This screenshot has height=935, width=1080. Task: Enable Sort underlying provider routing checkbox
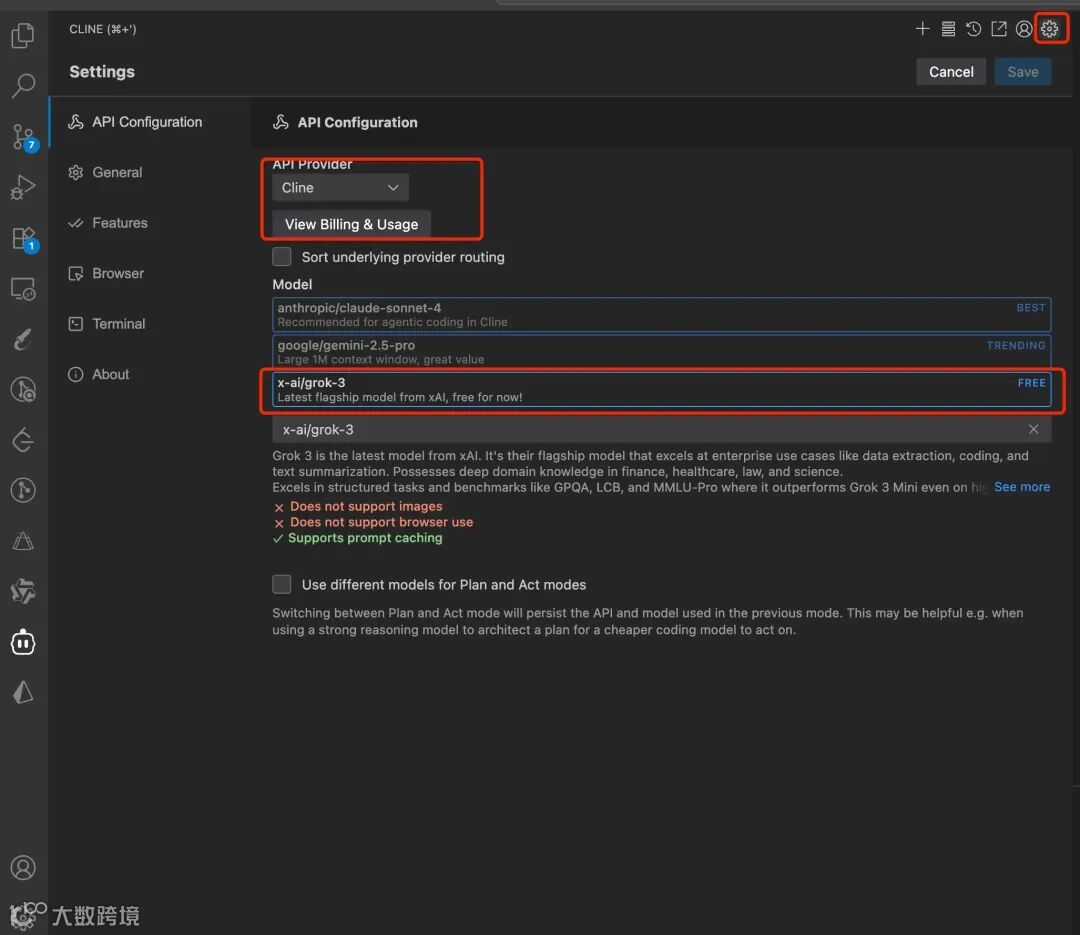(282, 256)
